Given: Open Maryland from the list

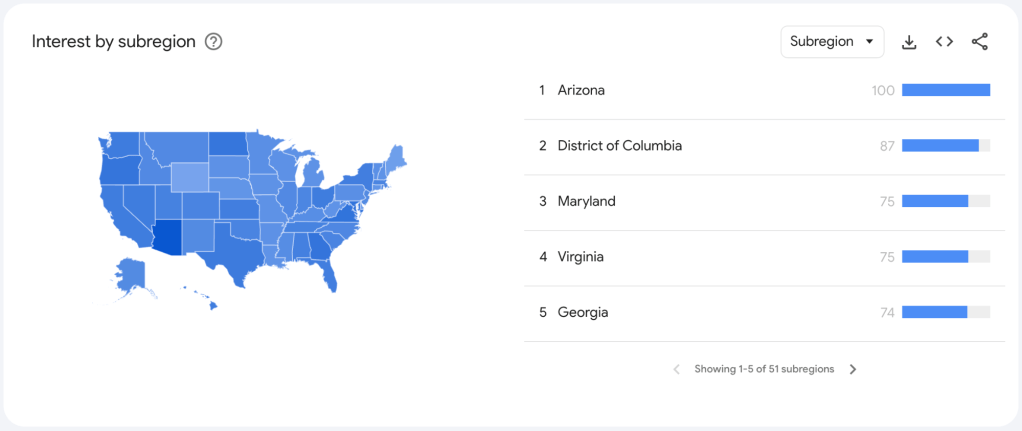Looking at the screenshot, I should [586, 201].
